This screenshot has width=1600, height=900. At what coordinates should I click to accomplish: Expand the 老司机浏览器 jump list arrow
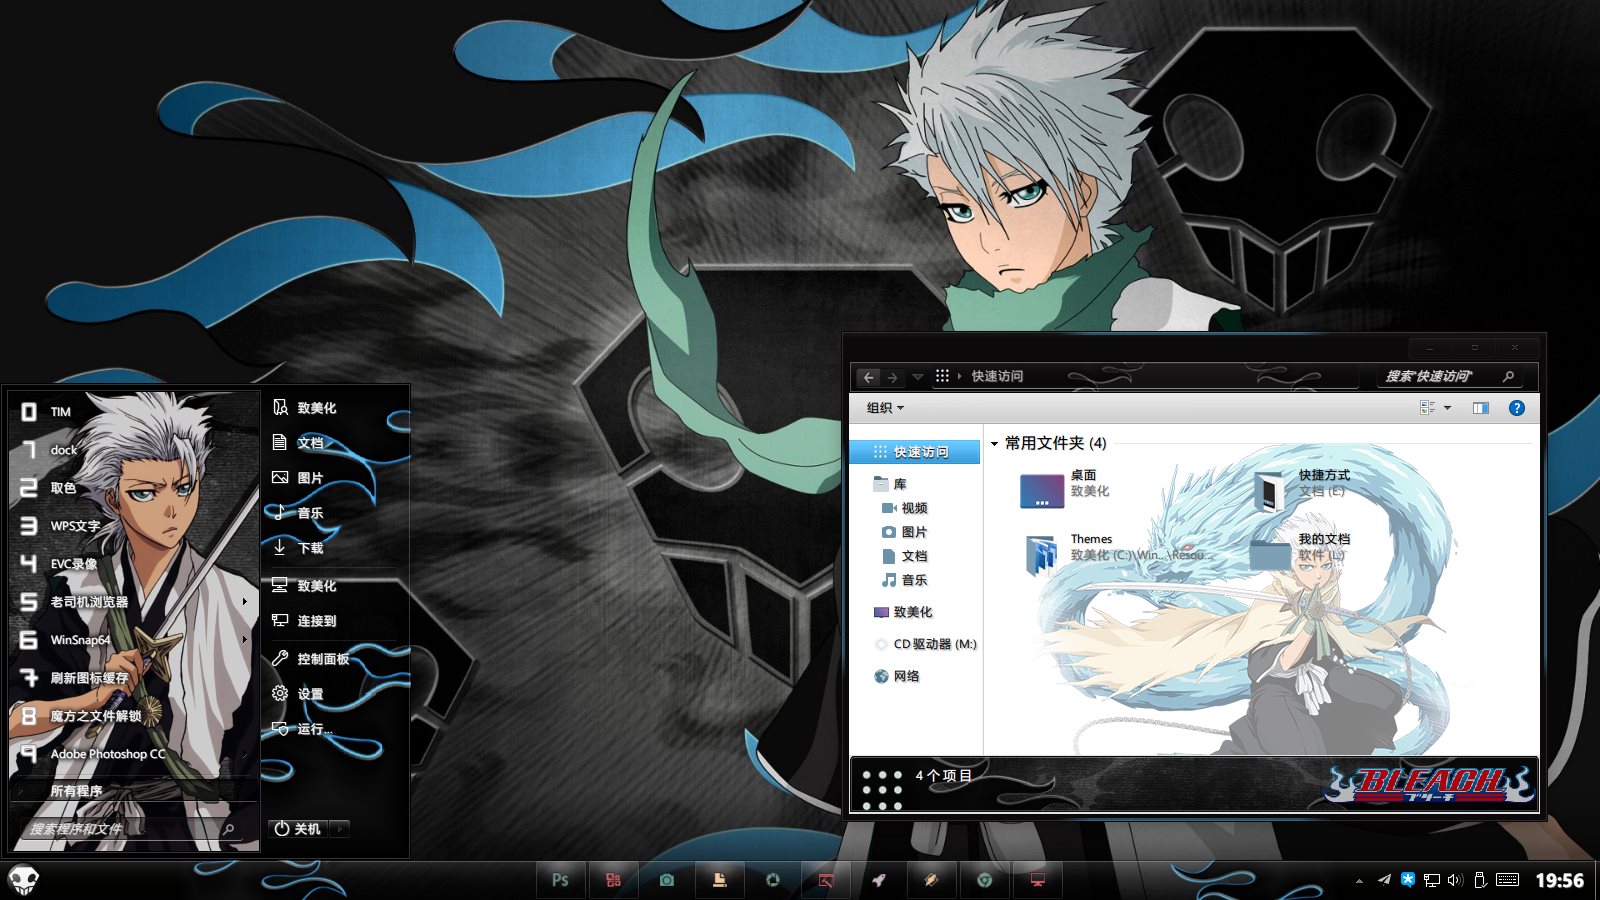click(244, 602)
